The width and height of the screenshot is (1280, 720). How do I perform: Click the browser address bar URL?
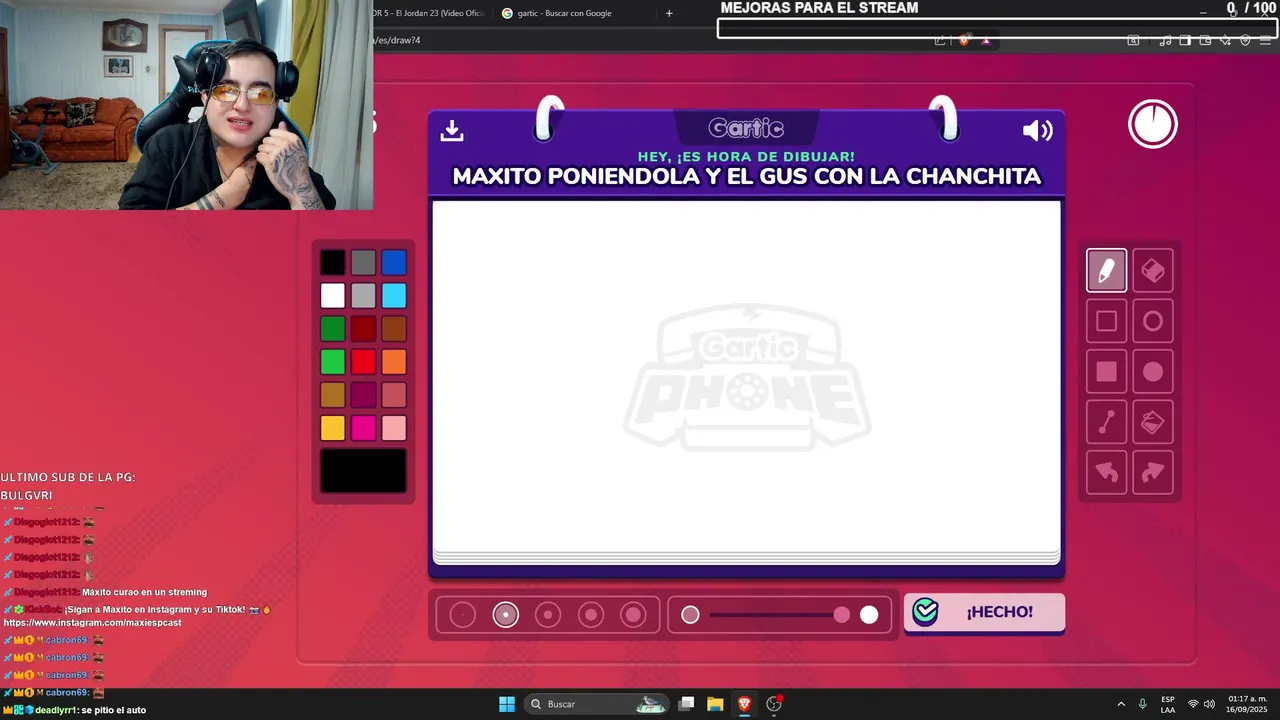[x=397, y=40]
